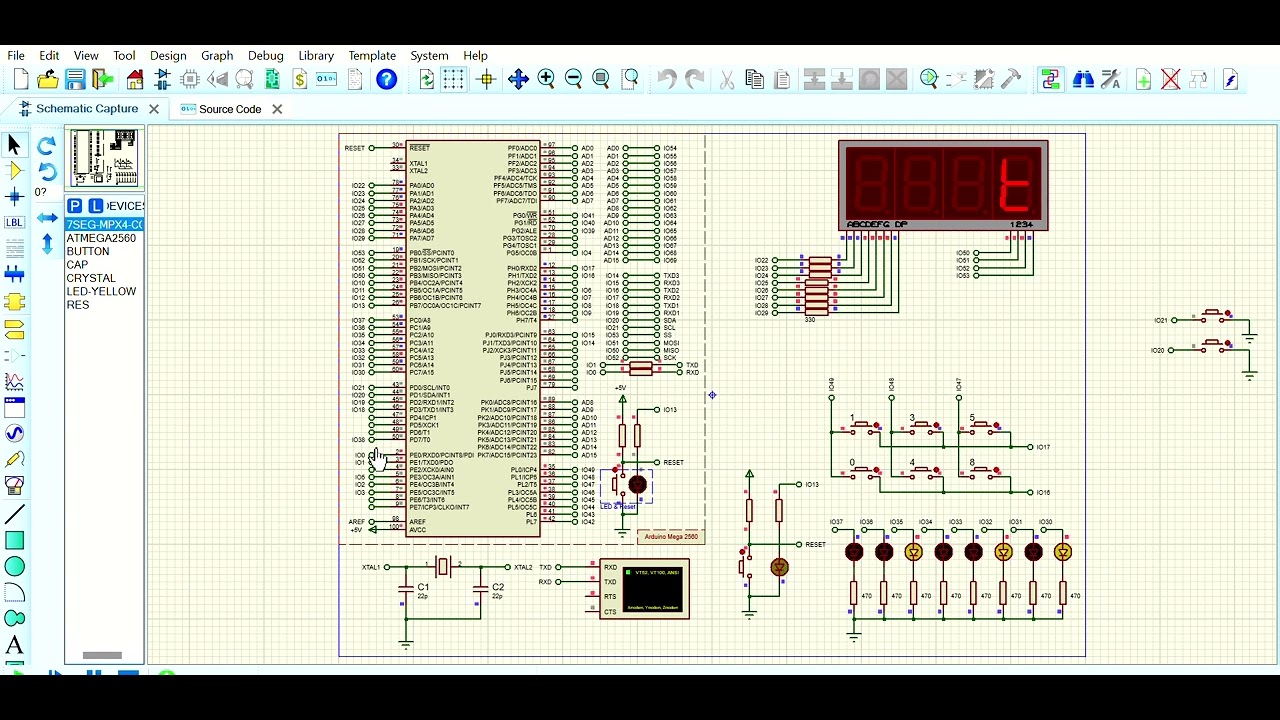Image resolution: width=1280 pixels, height=720 pixels.
Task: Click the device list horizontal scrollbar
Action: (102, 656)
